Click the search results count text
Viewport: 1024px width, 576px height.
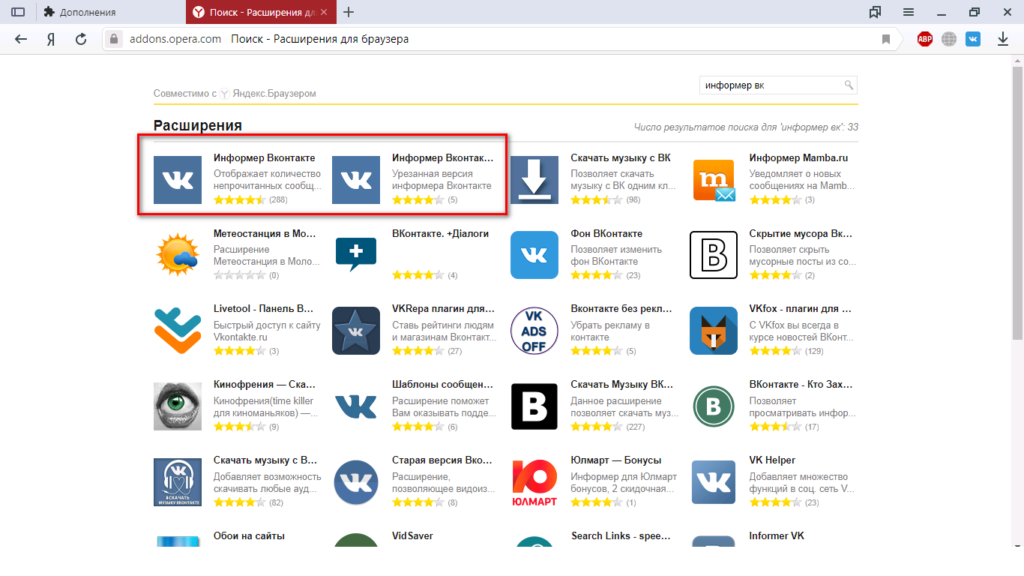click(746, 127)
